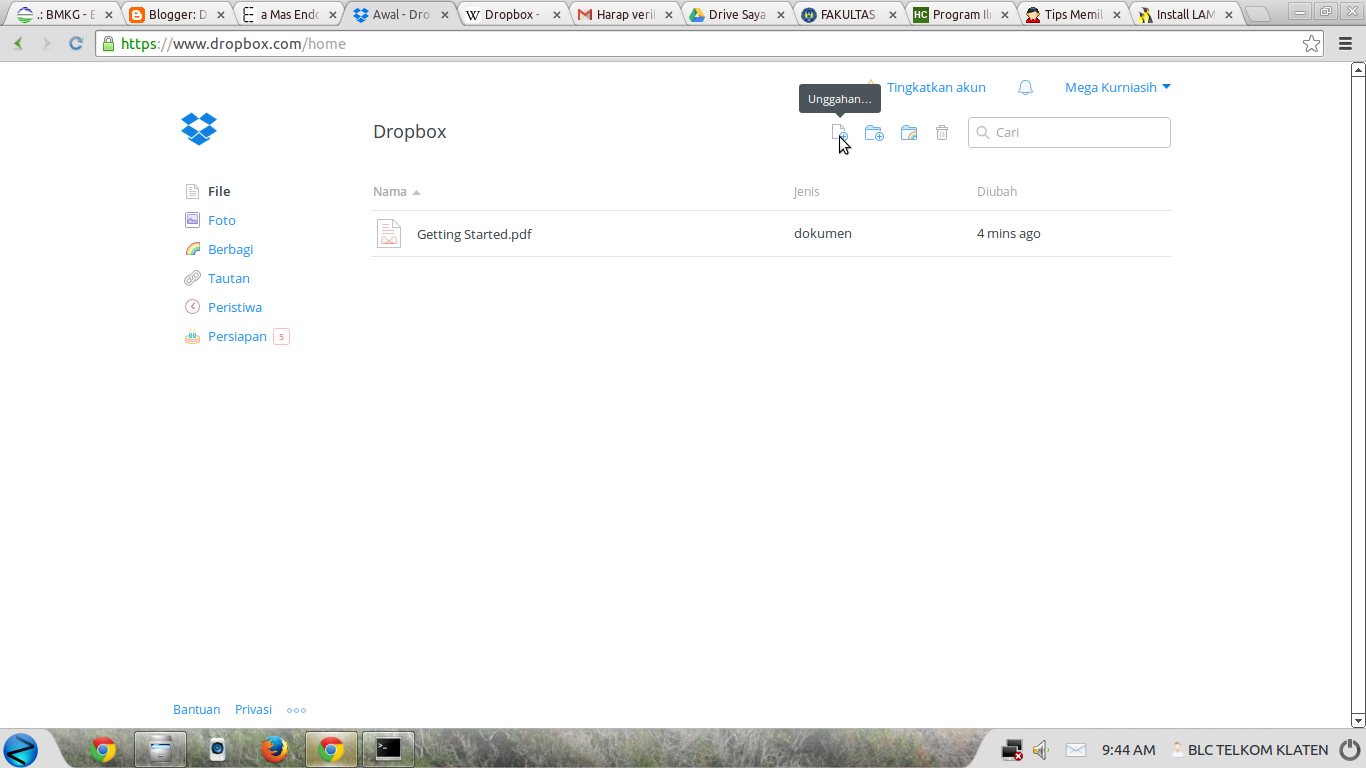
Task: Click the first Chrome taskbar icon
Action: 102,749
